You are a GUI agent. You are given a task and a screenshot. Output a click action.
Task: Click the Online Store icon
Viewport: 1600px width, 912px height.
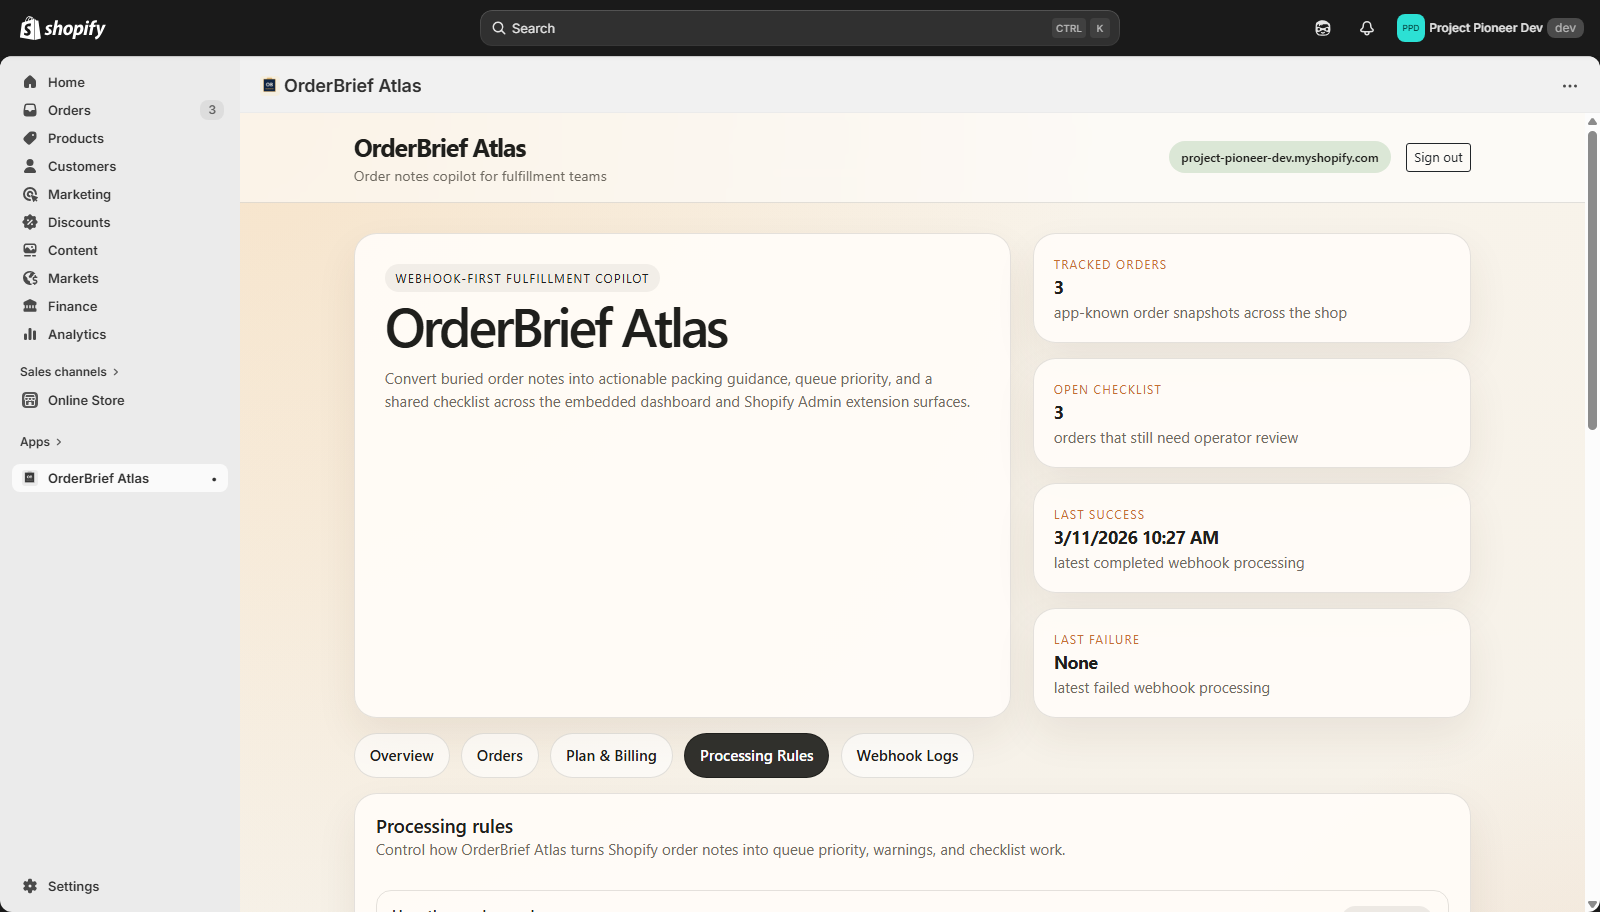coord(30,400)
